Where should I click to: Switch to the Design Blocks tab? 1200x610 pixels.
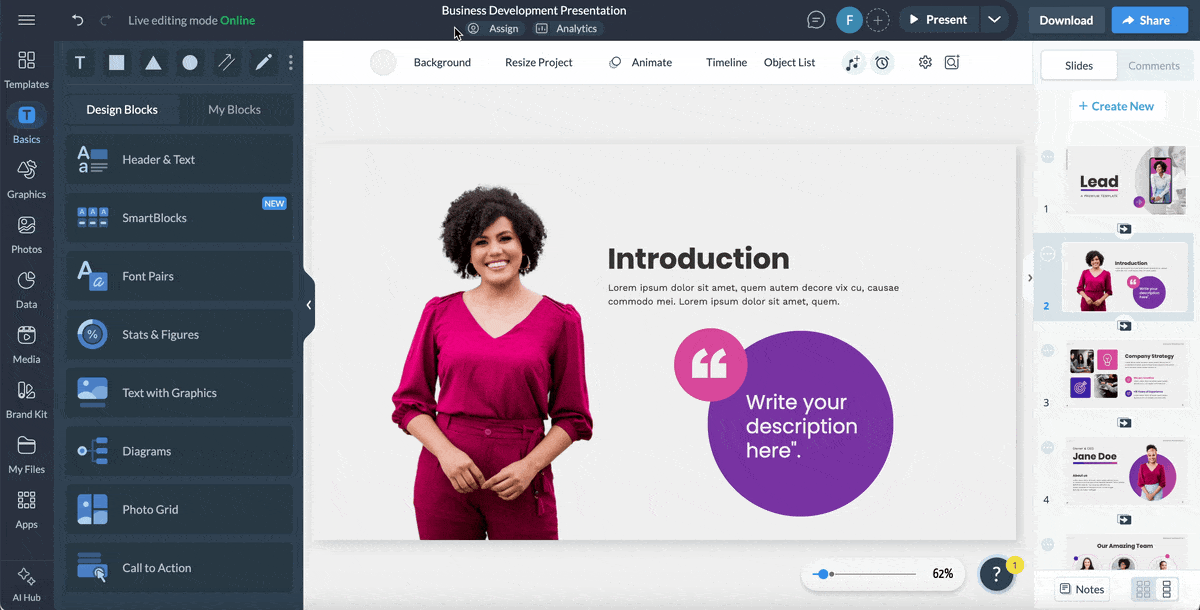pos(122,110)
